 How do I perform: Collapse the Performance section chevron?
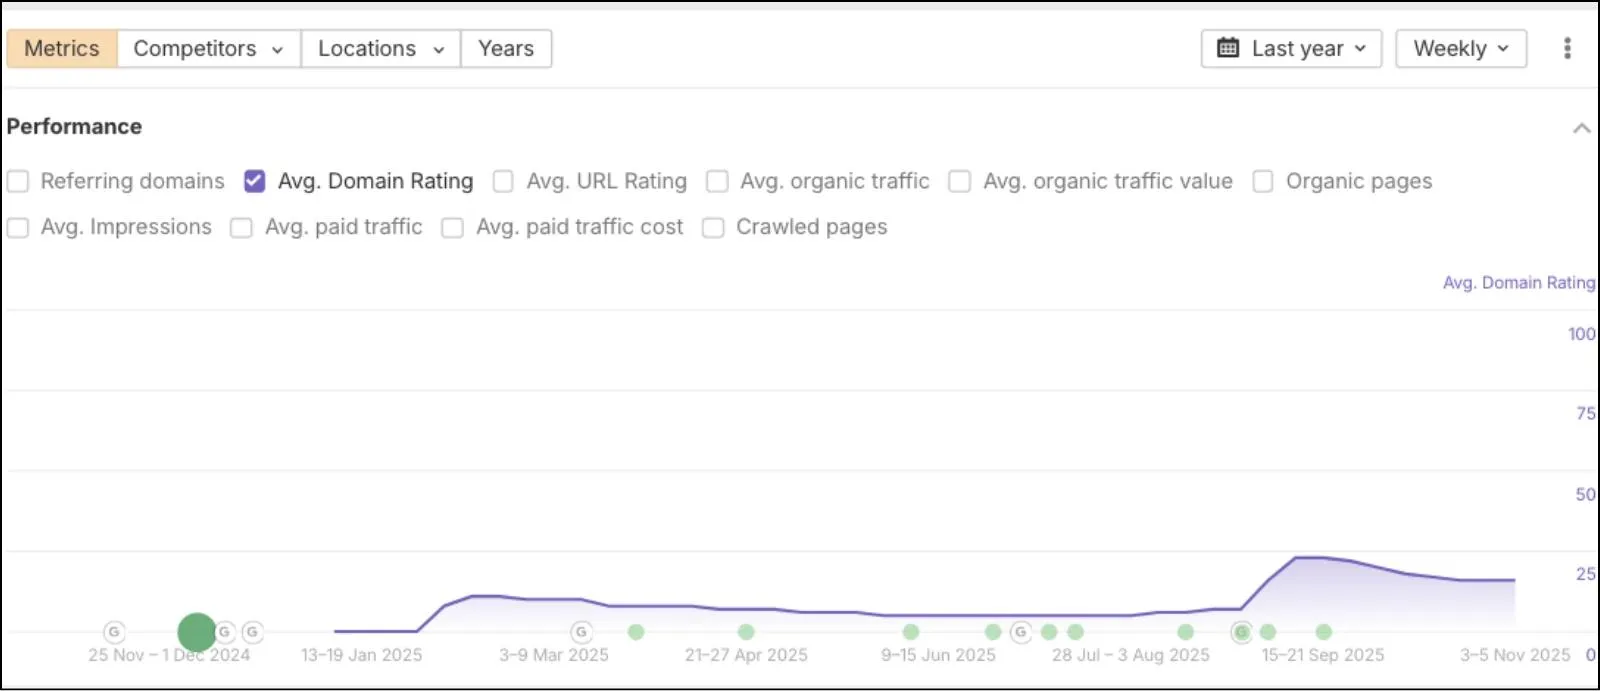(1581, 128)
